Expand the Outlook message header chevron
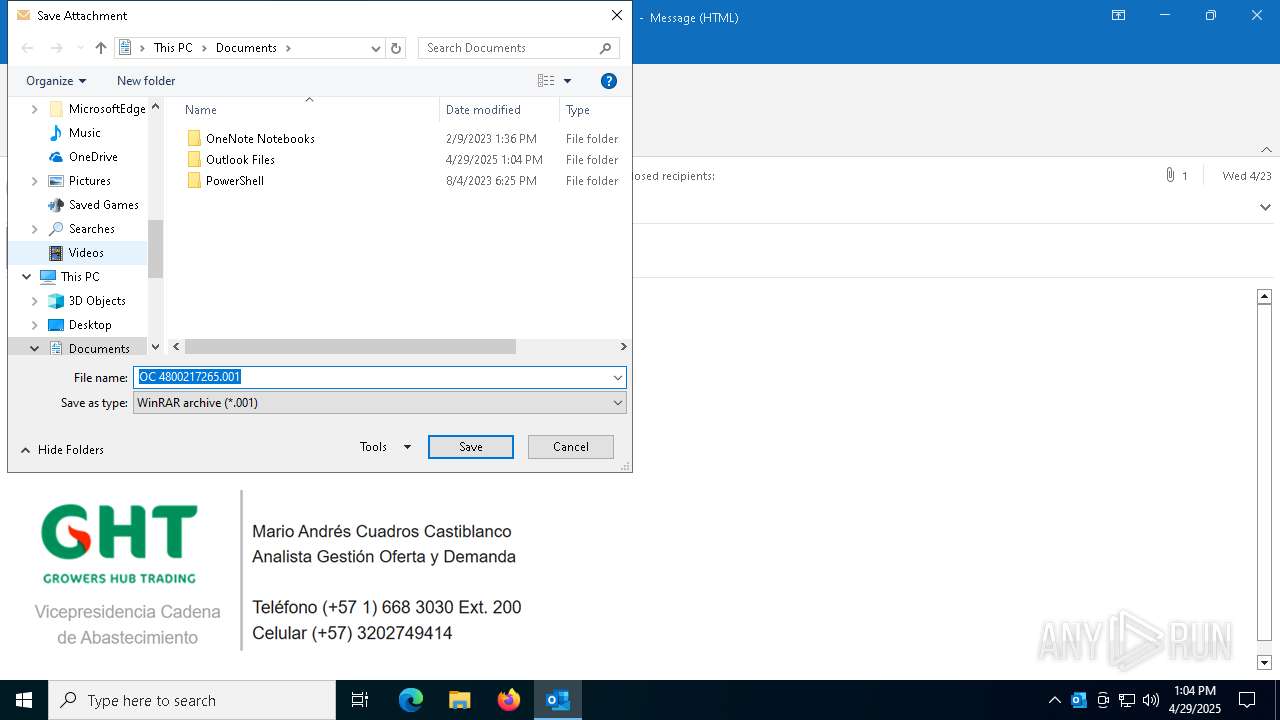 pyautogui.click(x=1265, y=207)
